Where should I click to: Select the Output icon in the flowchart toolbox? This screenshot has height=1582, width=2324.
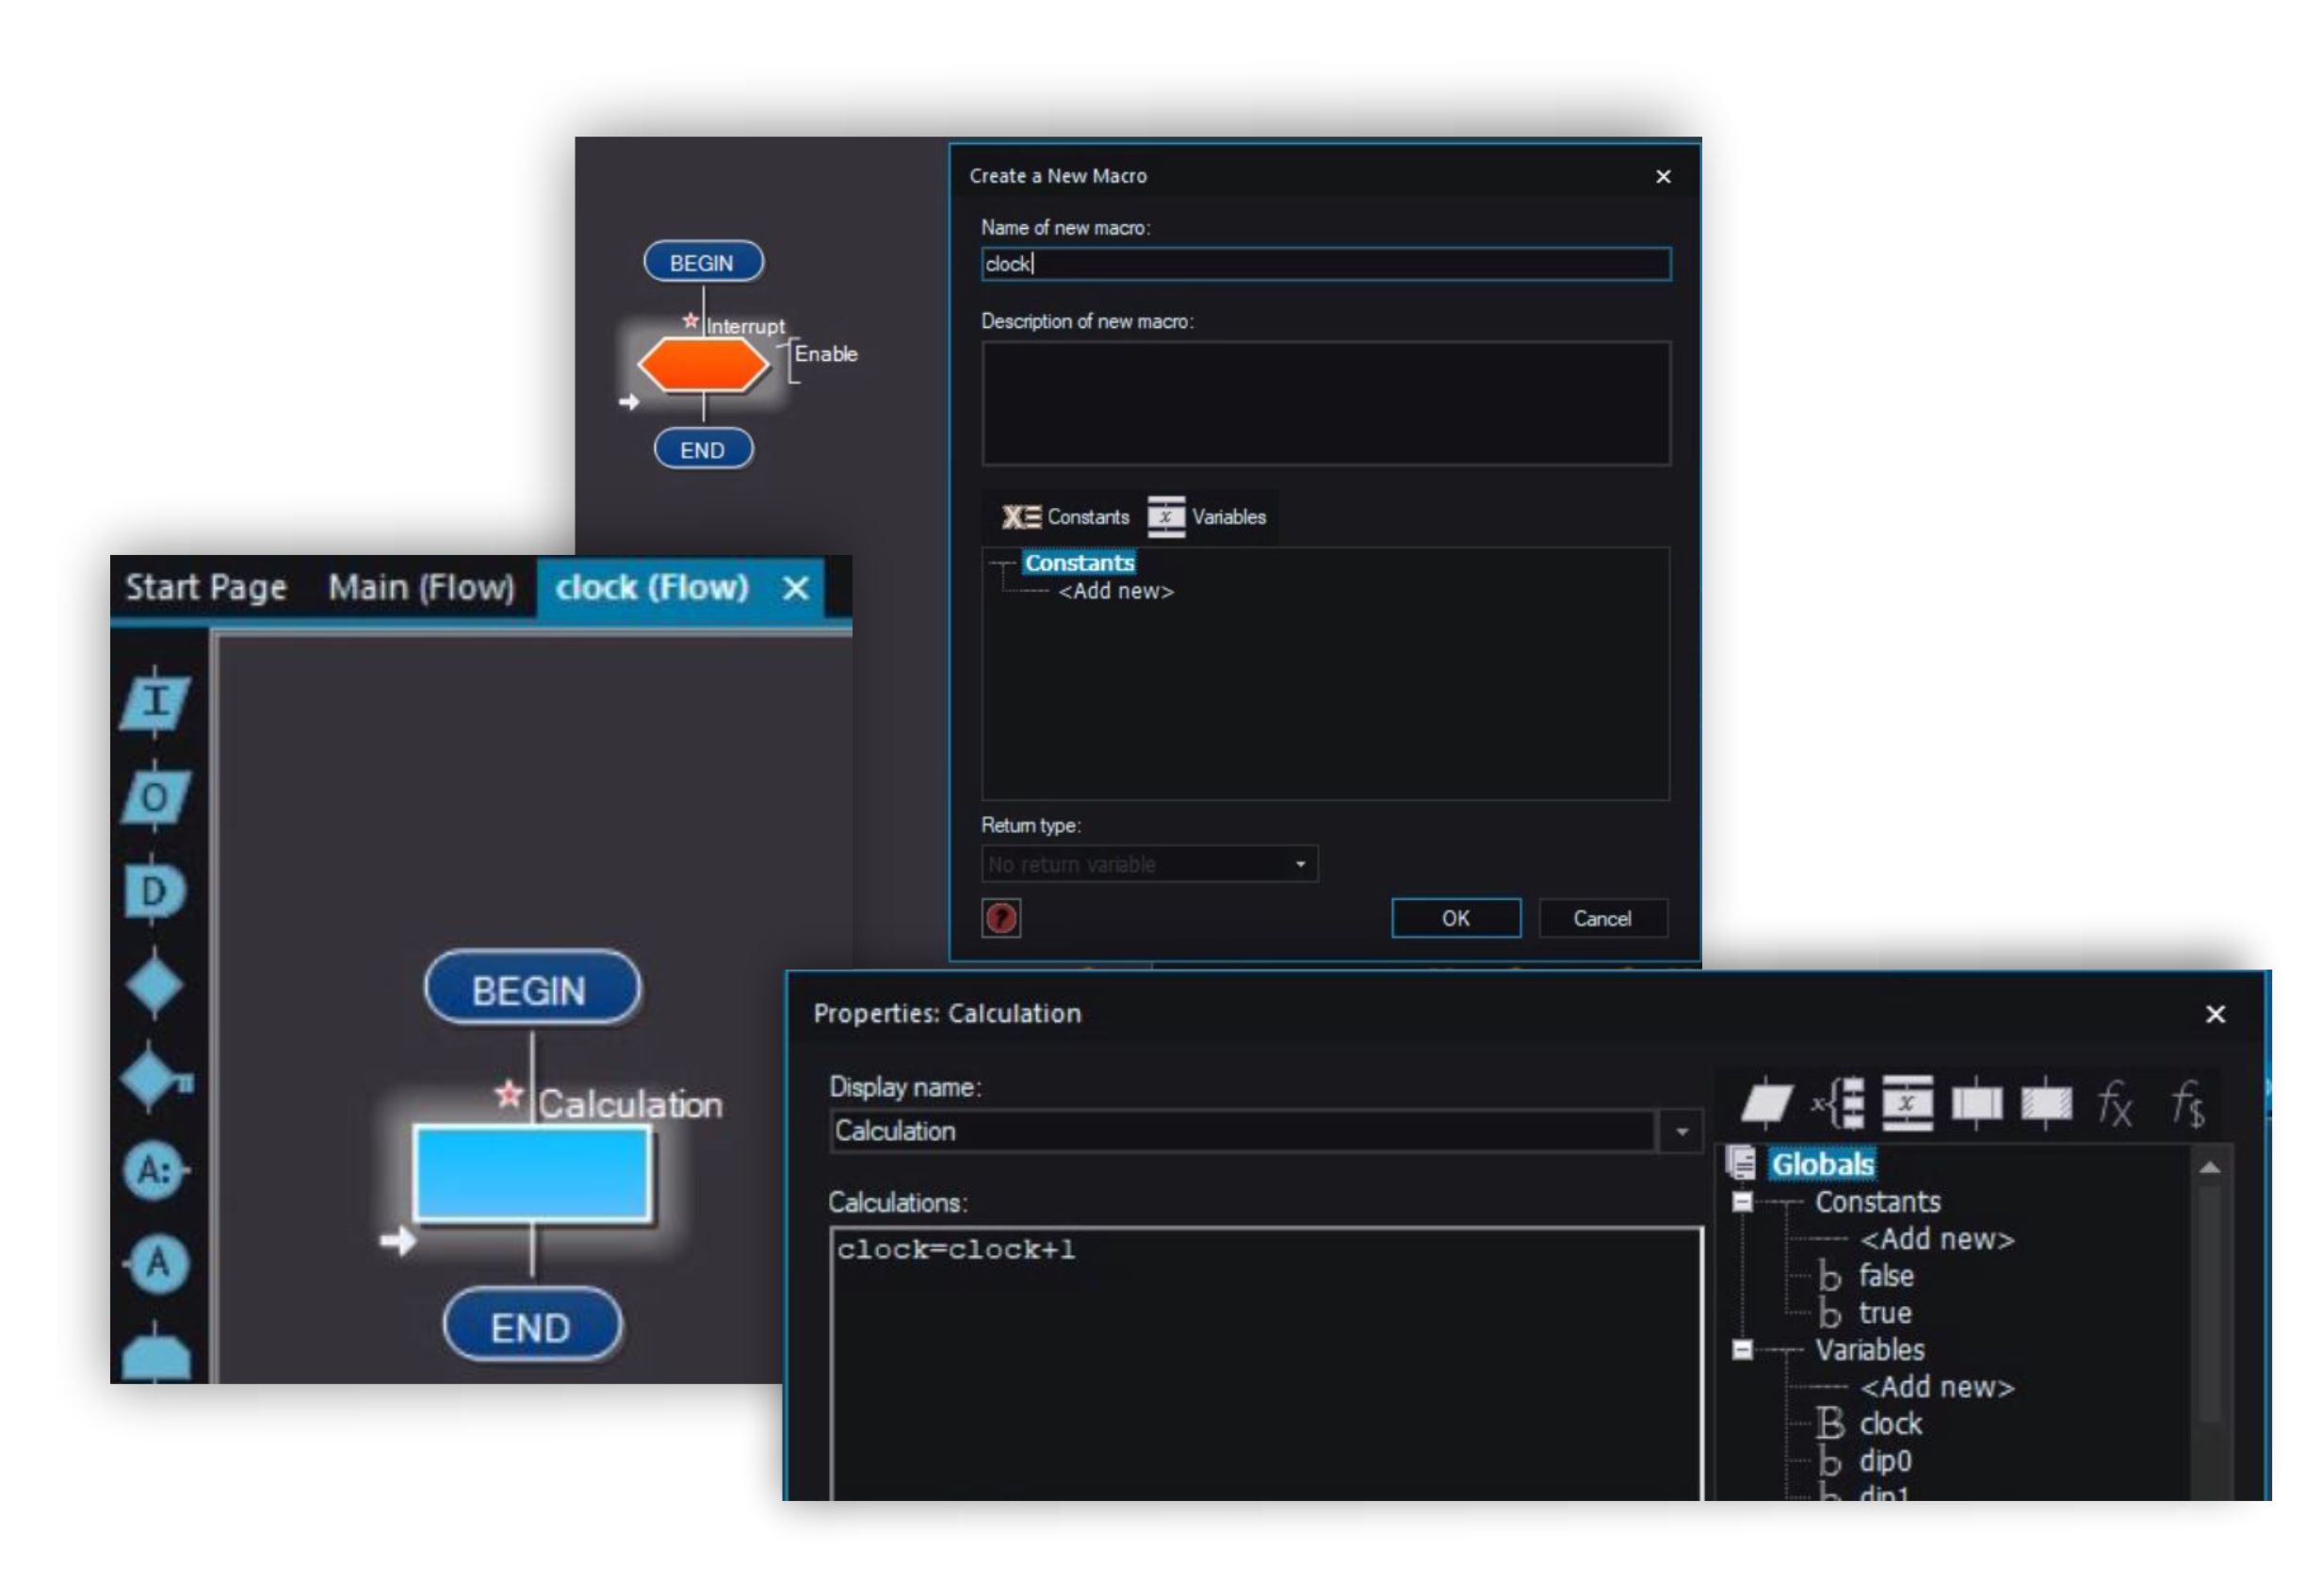pos(155,797)
